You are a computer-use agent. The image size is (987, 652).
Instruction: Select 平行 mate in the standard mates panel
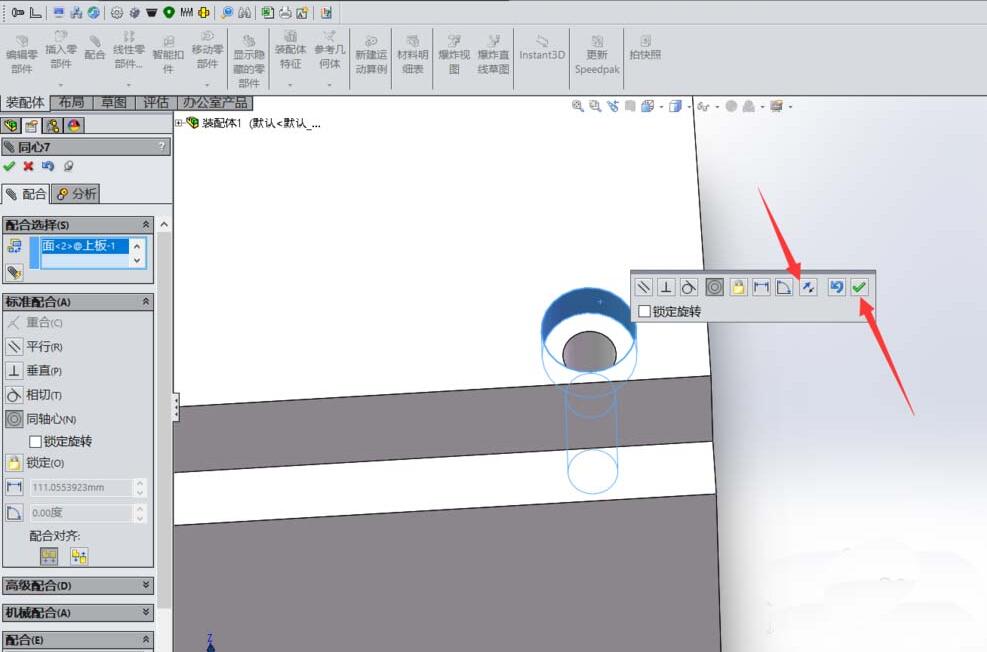(x=38, y=347)
